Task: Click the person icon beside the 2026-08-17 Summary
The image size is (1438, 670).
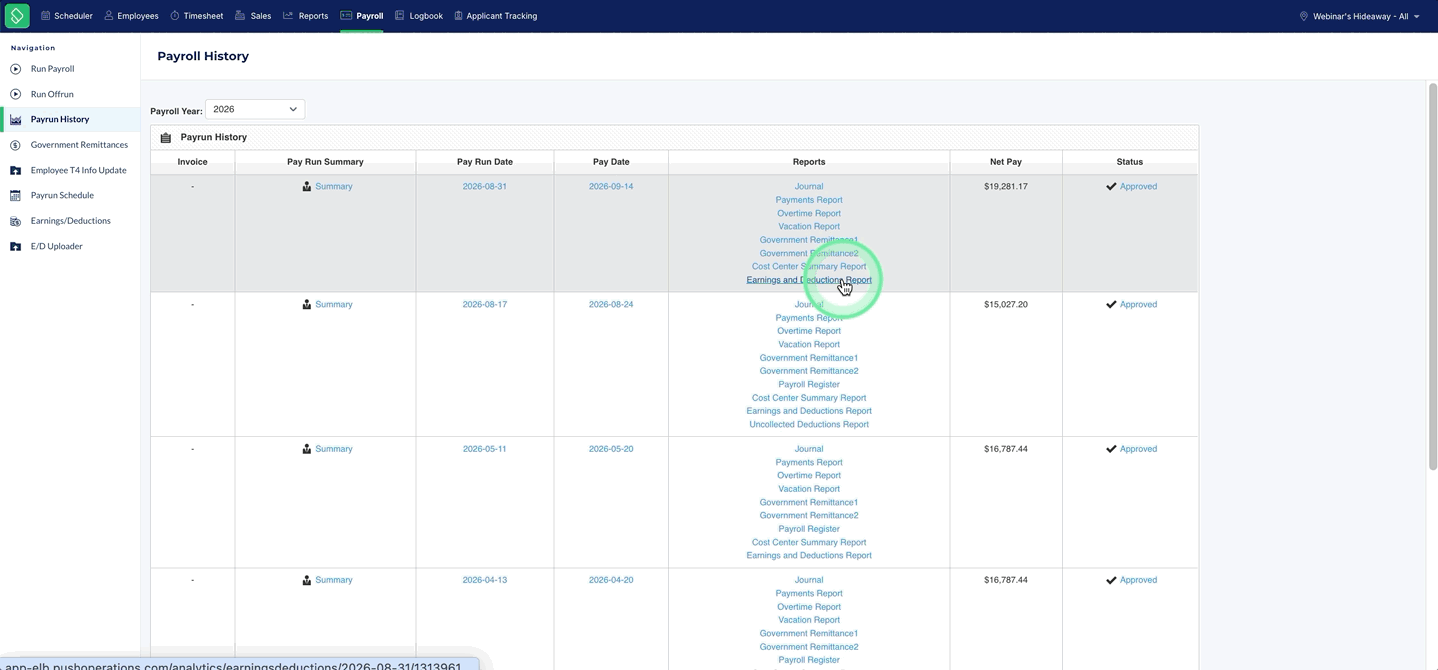Action: point(307,305)
